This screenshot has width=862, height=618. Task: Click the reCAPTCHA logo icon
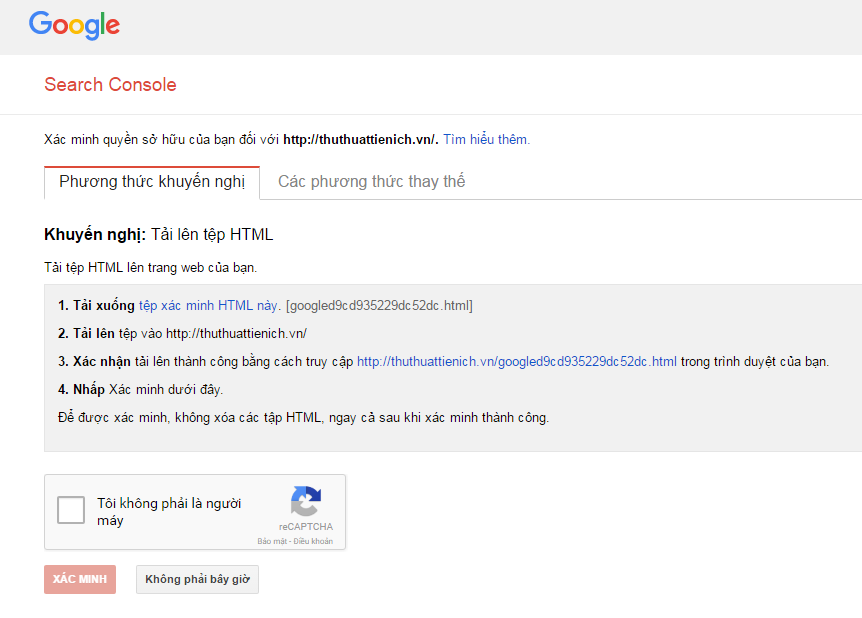click(x=306, y=501)
